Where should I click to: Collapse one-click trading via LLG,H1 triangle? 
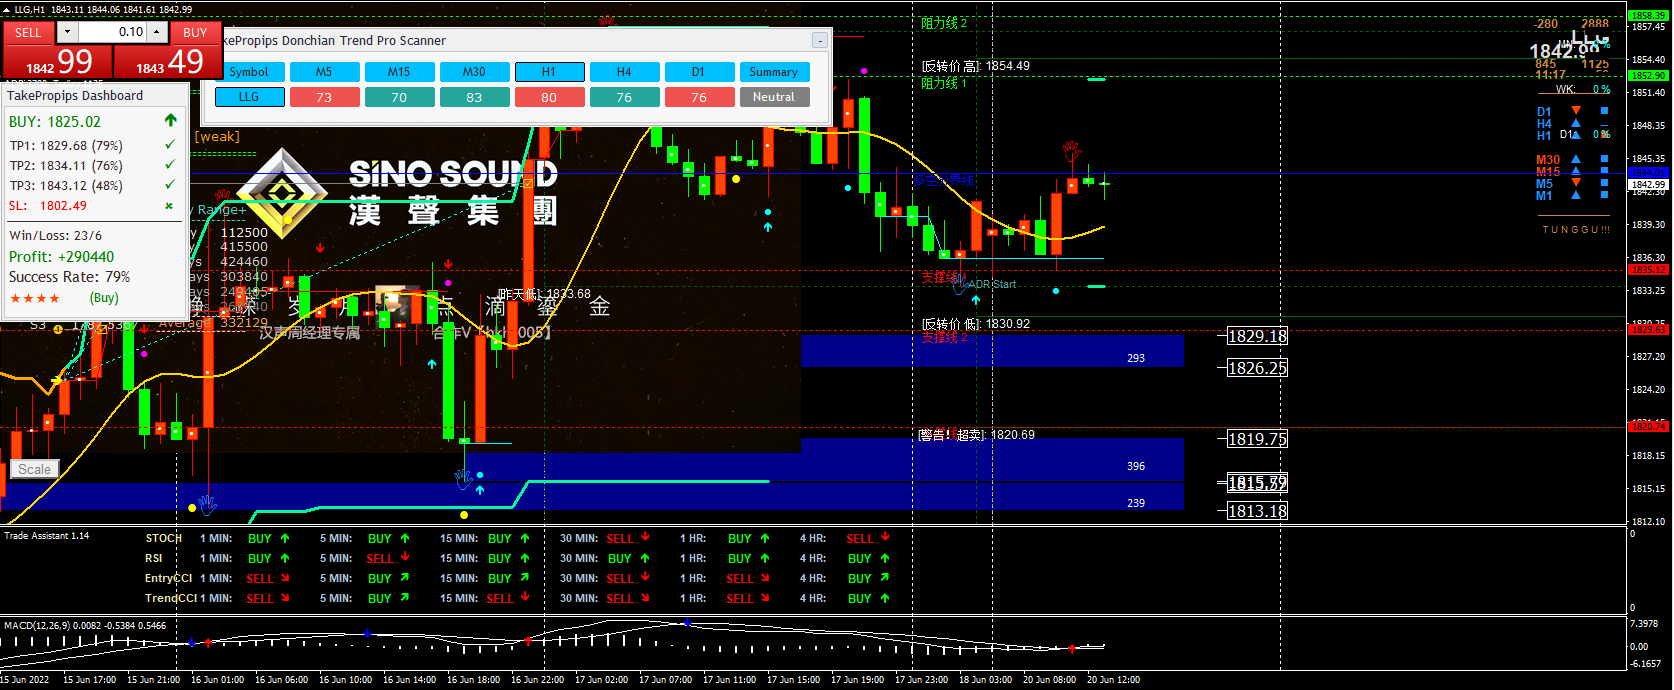point(7,9)
